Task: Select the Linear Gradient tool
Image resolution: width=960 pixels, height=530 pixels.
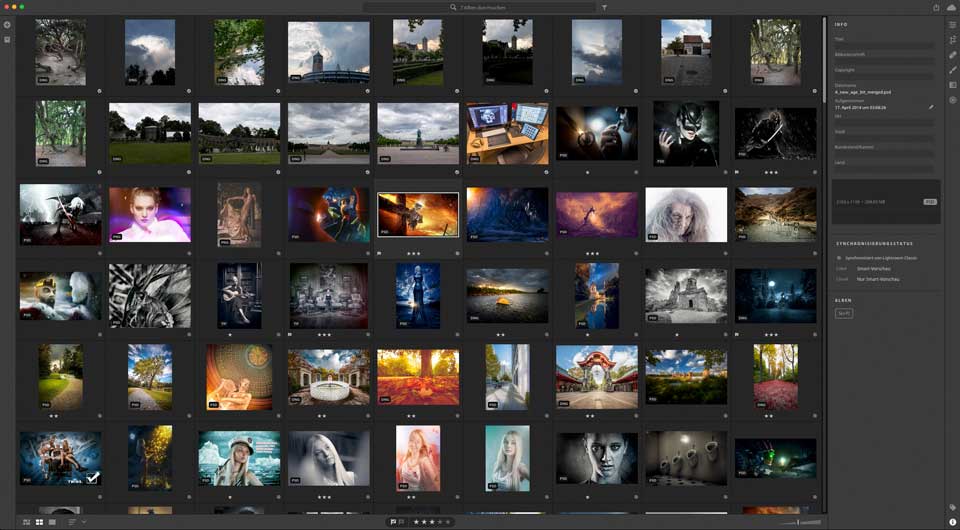Action: click(952, 85)
